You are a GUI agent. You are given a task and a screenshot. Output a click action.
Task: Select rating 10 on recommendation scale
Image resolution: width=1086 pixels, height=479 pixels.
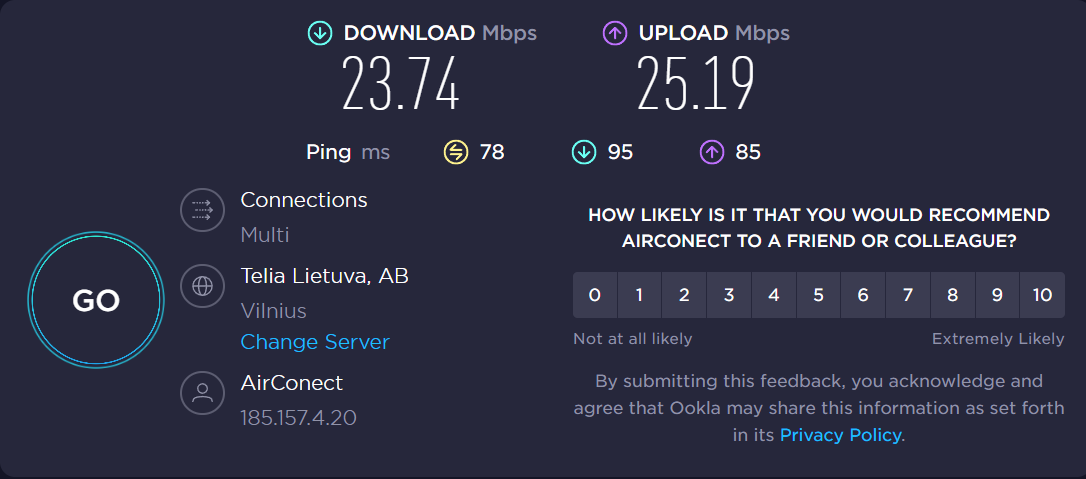tap(1042, 295)
